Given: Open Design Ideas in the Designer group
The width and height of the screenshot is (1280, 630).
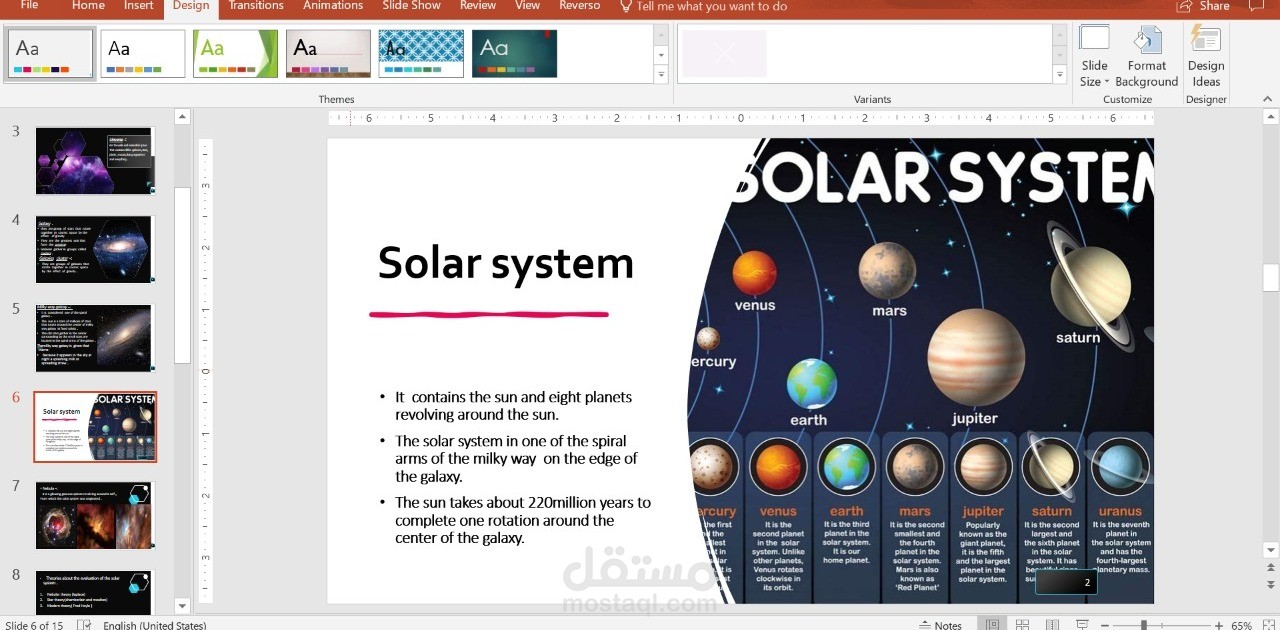Looking at the screenshot, I should point(1206,59).
